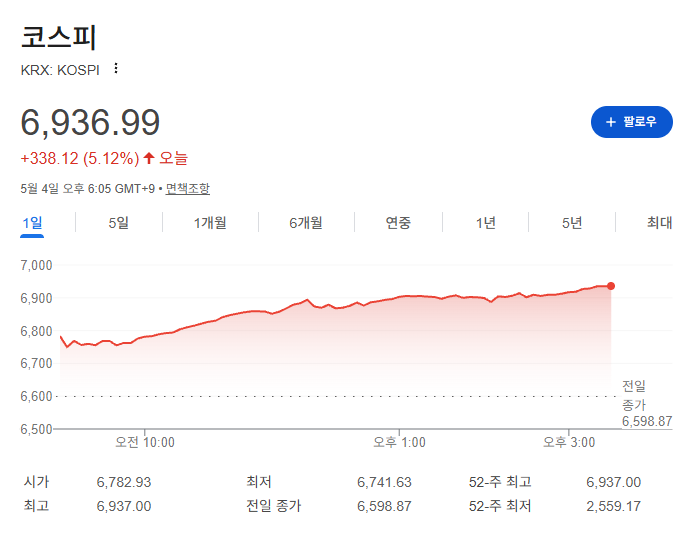Click the 전일 종가 6,598.87 chart annotation
Viewport: 692px width, 552px height.
pos(647,404)
